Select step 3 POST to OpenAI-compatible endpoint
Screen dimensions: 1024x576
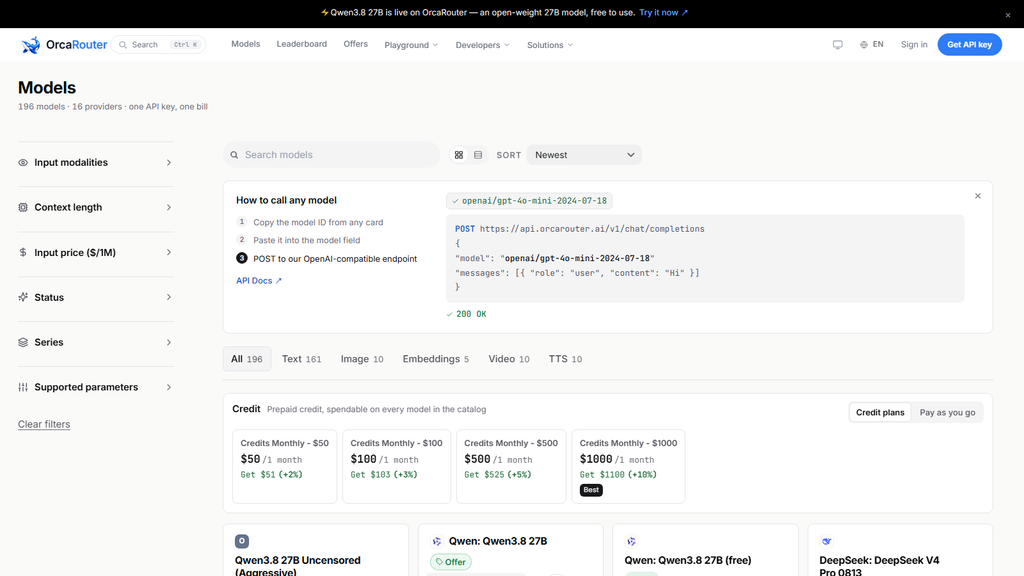(x=327, y=259)
